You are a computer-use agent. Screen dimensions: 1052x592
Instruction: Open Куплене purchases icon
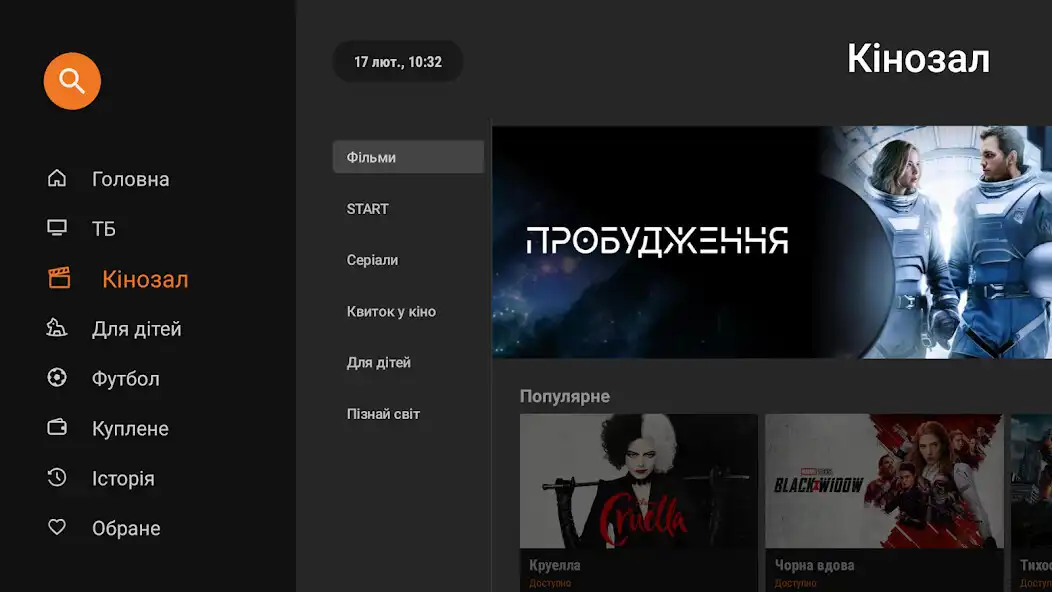(59, 428)
